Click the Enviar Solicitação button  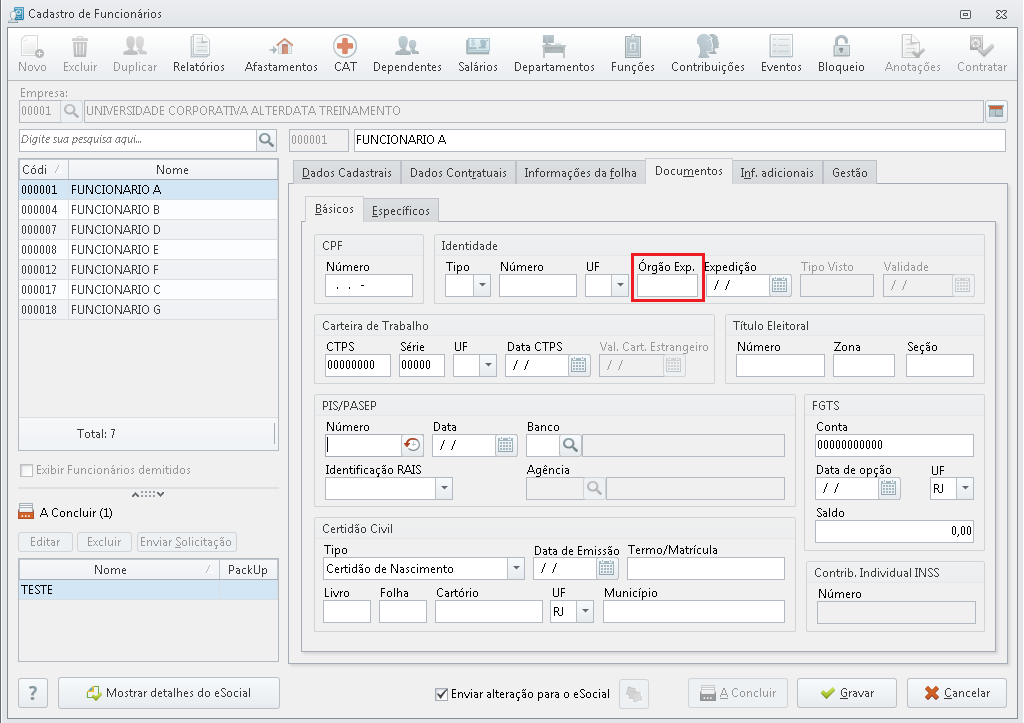click(x=186, y=542)
